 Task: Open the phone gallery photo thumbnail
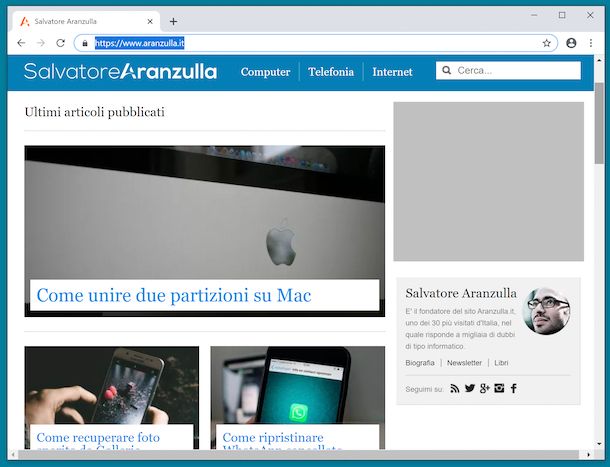112,384
